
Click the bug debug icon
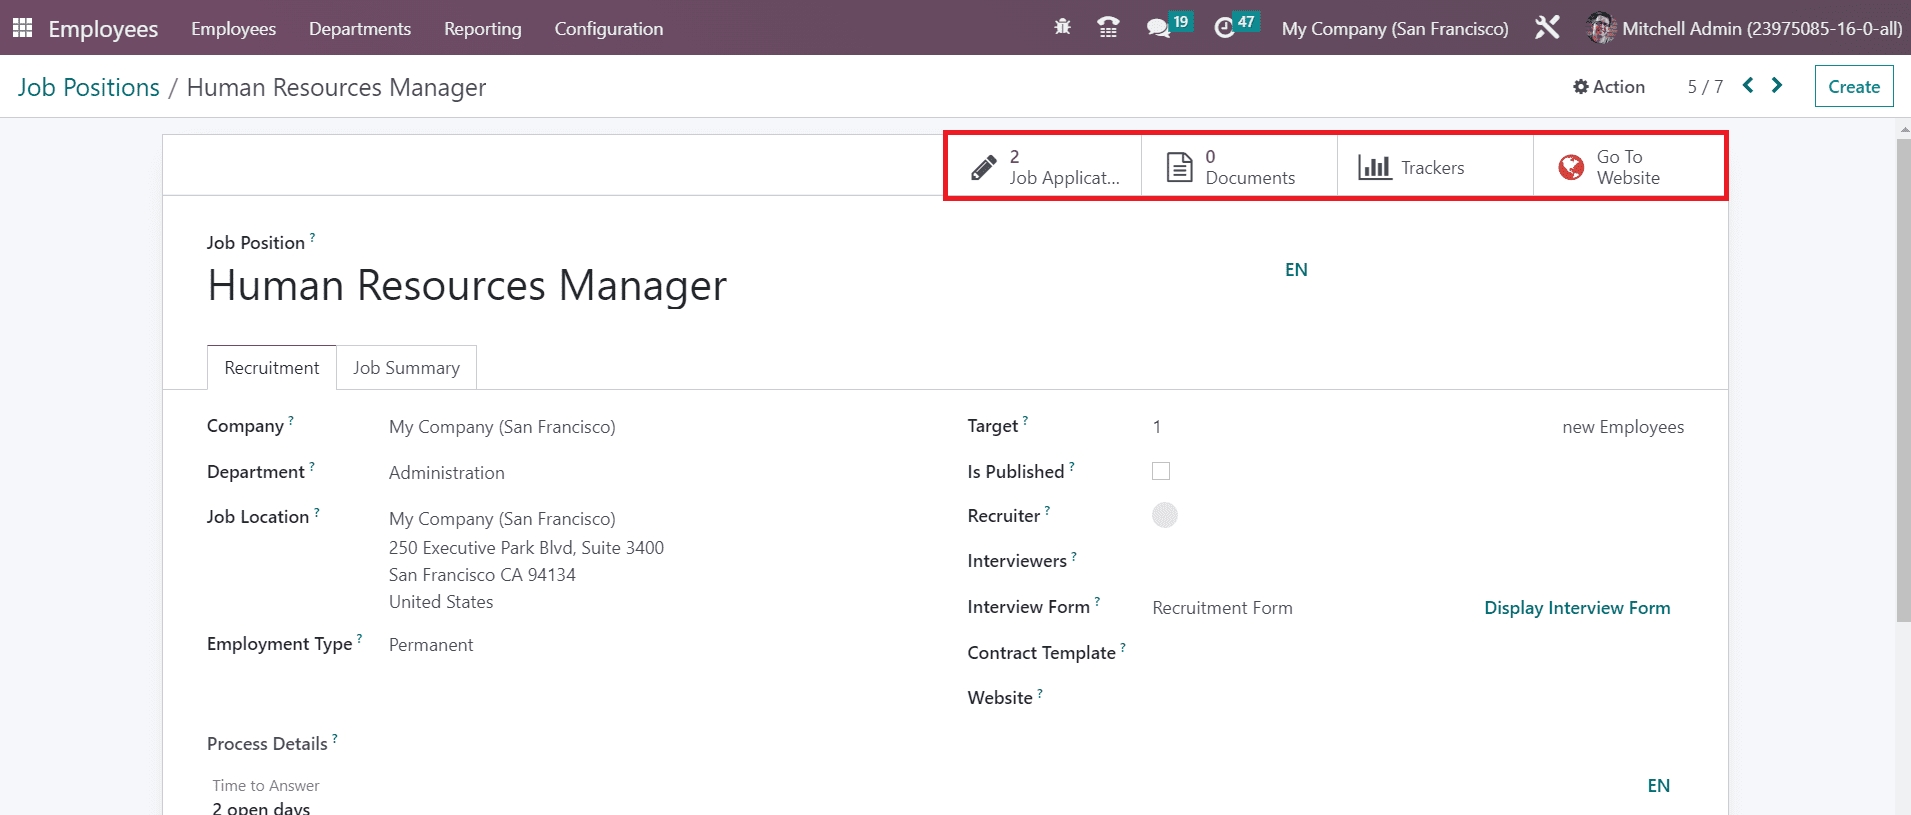[x=1062, y=28]
